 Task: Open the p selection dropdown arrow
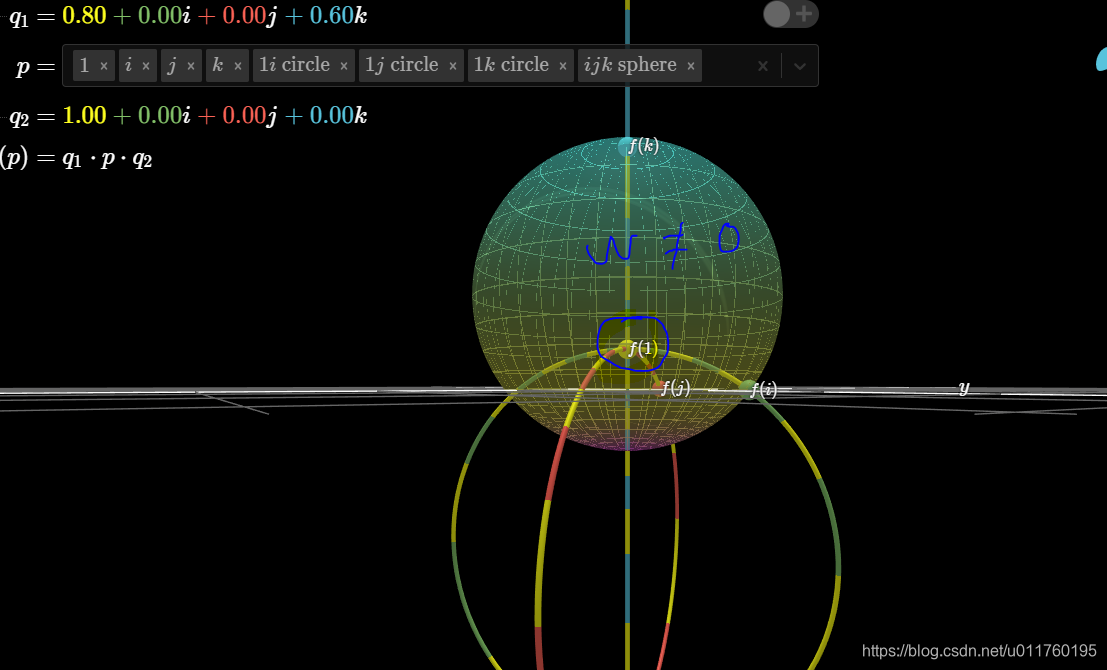[800, 66]
